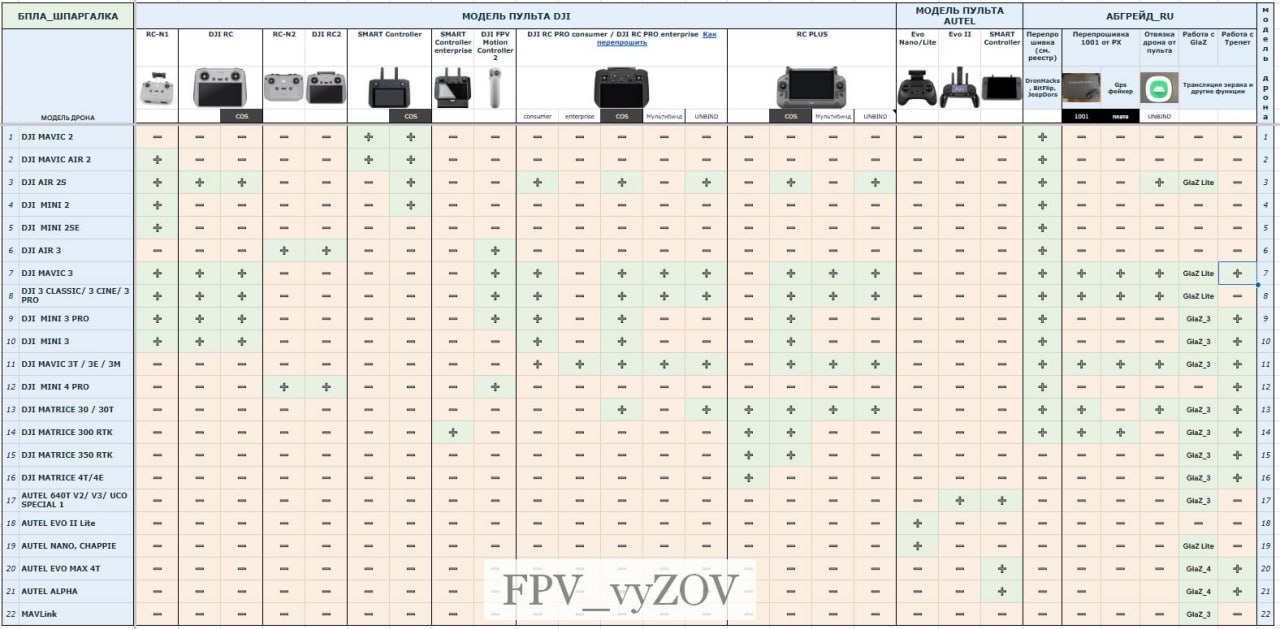Click the Autel Evo II controller image
Screen dimensions: 1280x629
pos(959,87)
